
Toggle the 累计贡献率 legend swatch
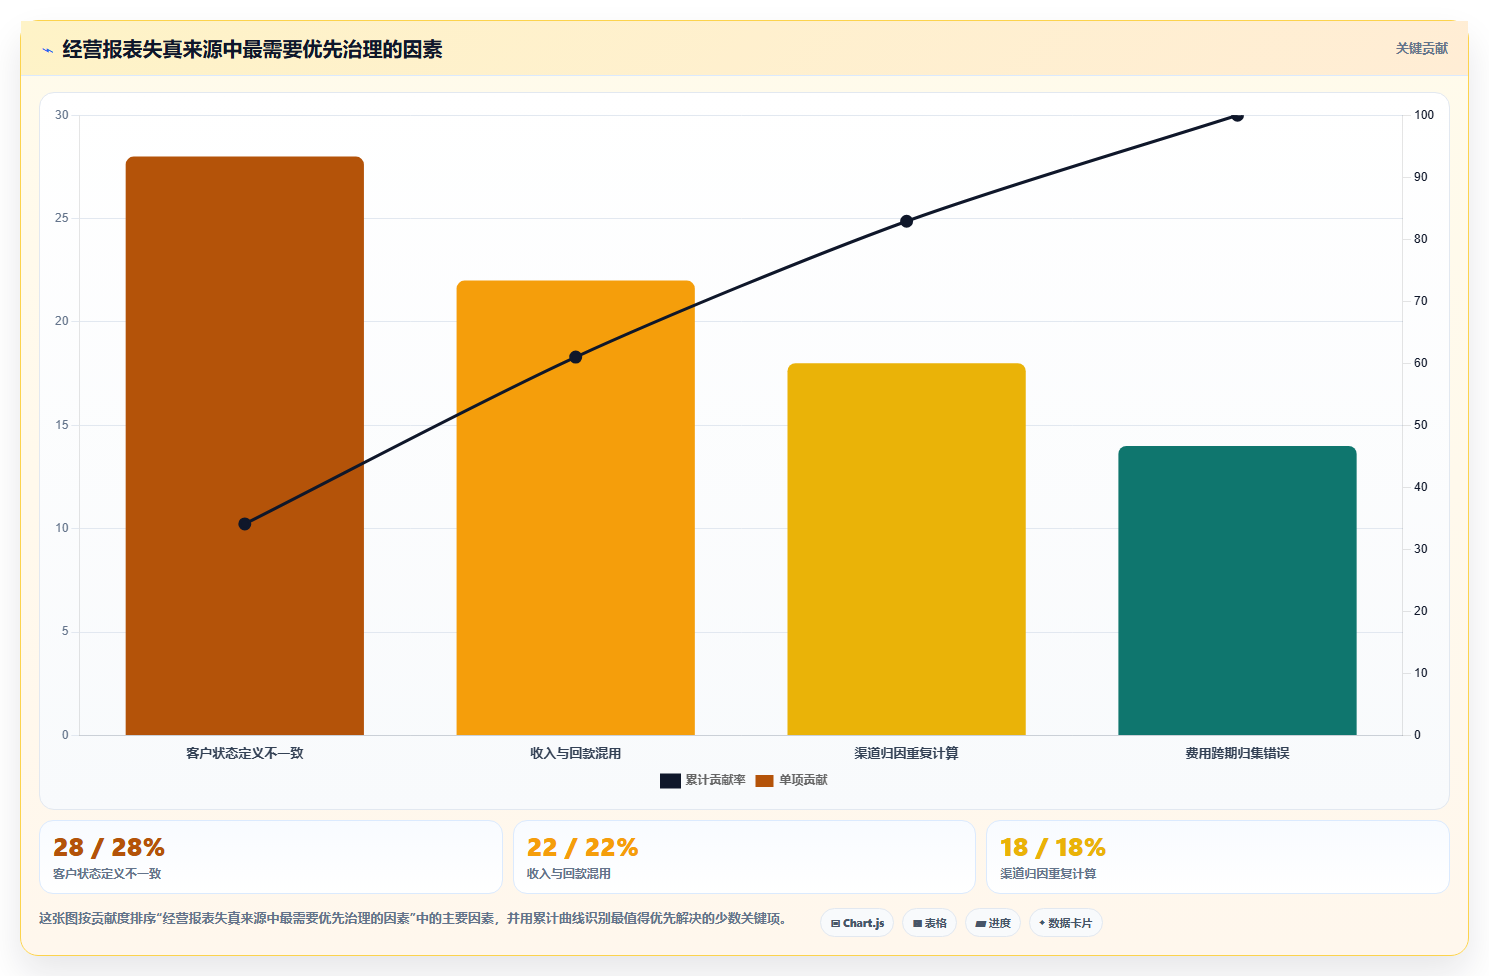pos(670,780)
